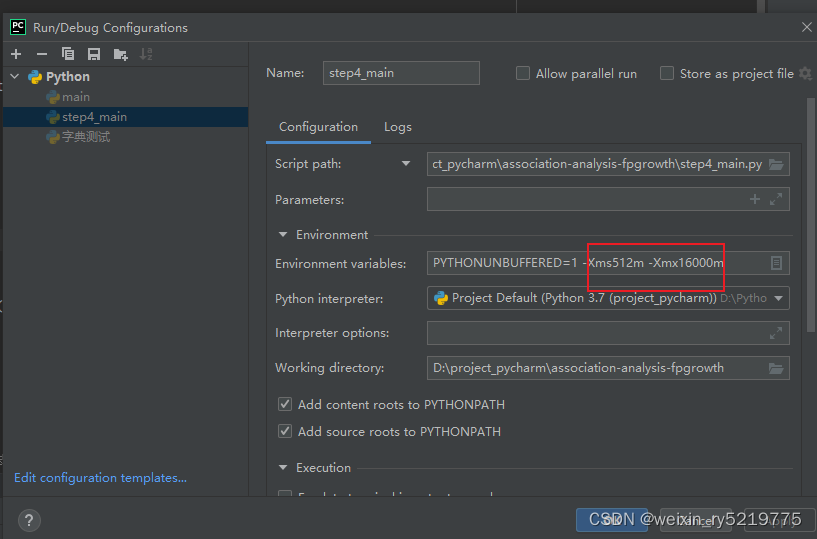Open environment variables editor dialog
The image size is (817, 539).
(776, 263)
